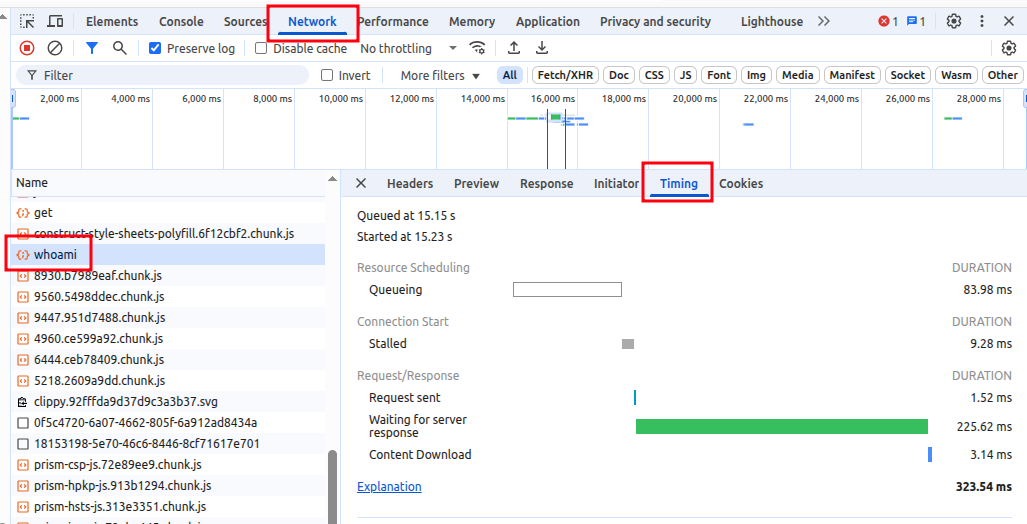Filter requests by Fetch/XHR type
1027x524 pixels.
click(564, 75)
